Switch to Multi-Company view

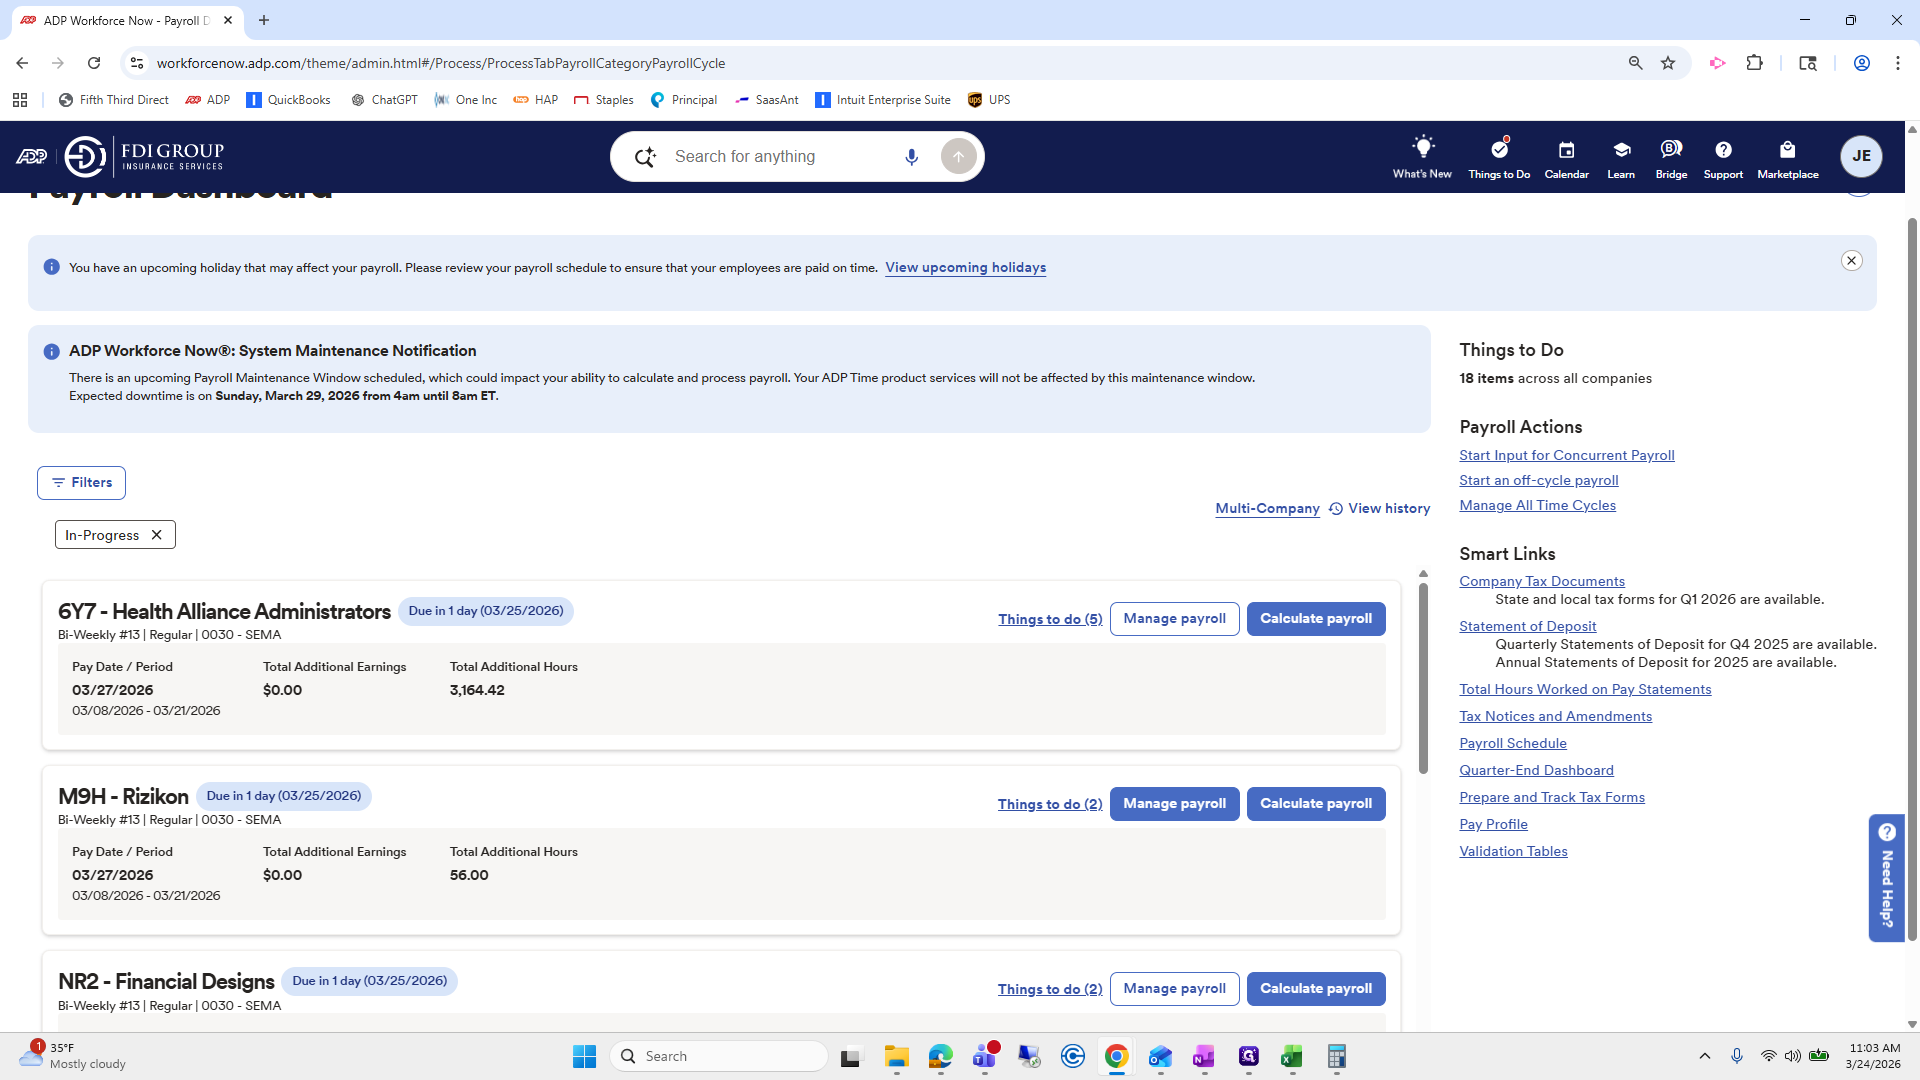1267,509
